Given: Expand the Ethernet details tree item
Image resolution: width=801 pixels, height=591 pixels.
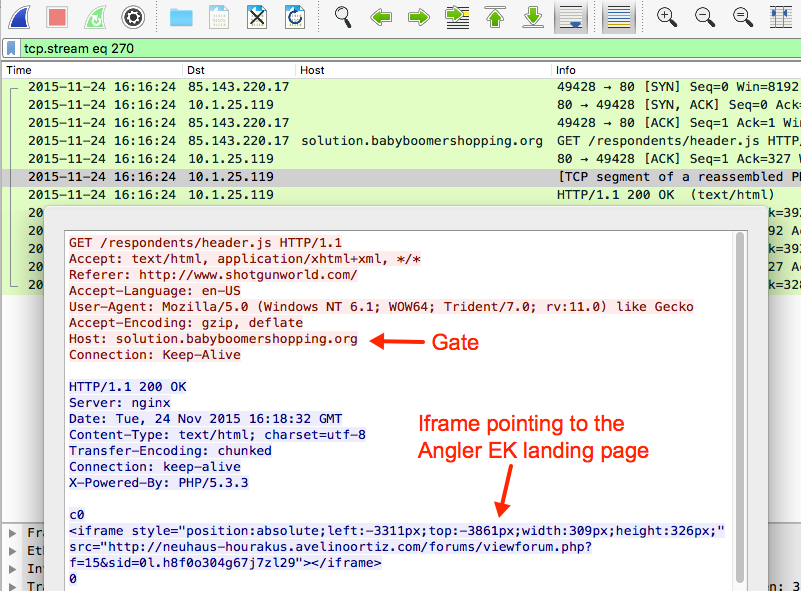Looking at the screenshot, I should 13,551.
